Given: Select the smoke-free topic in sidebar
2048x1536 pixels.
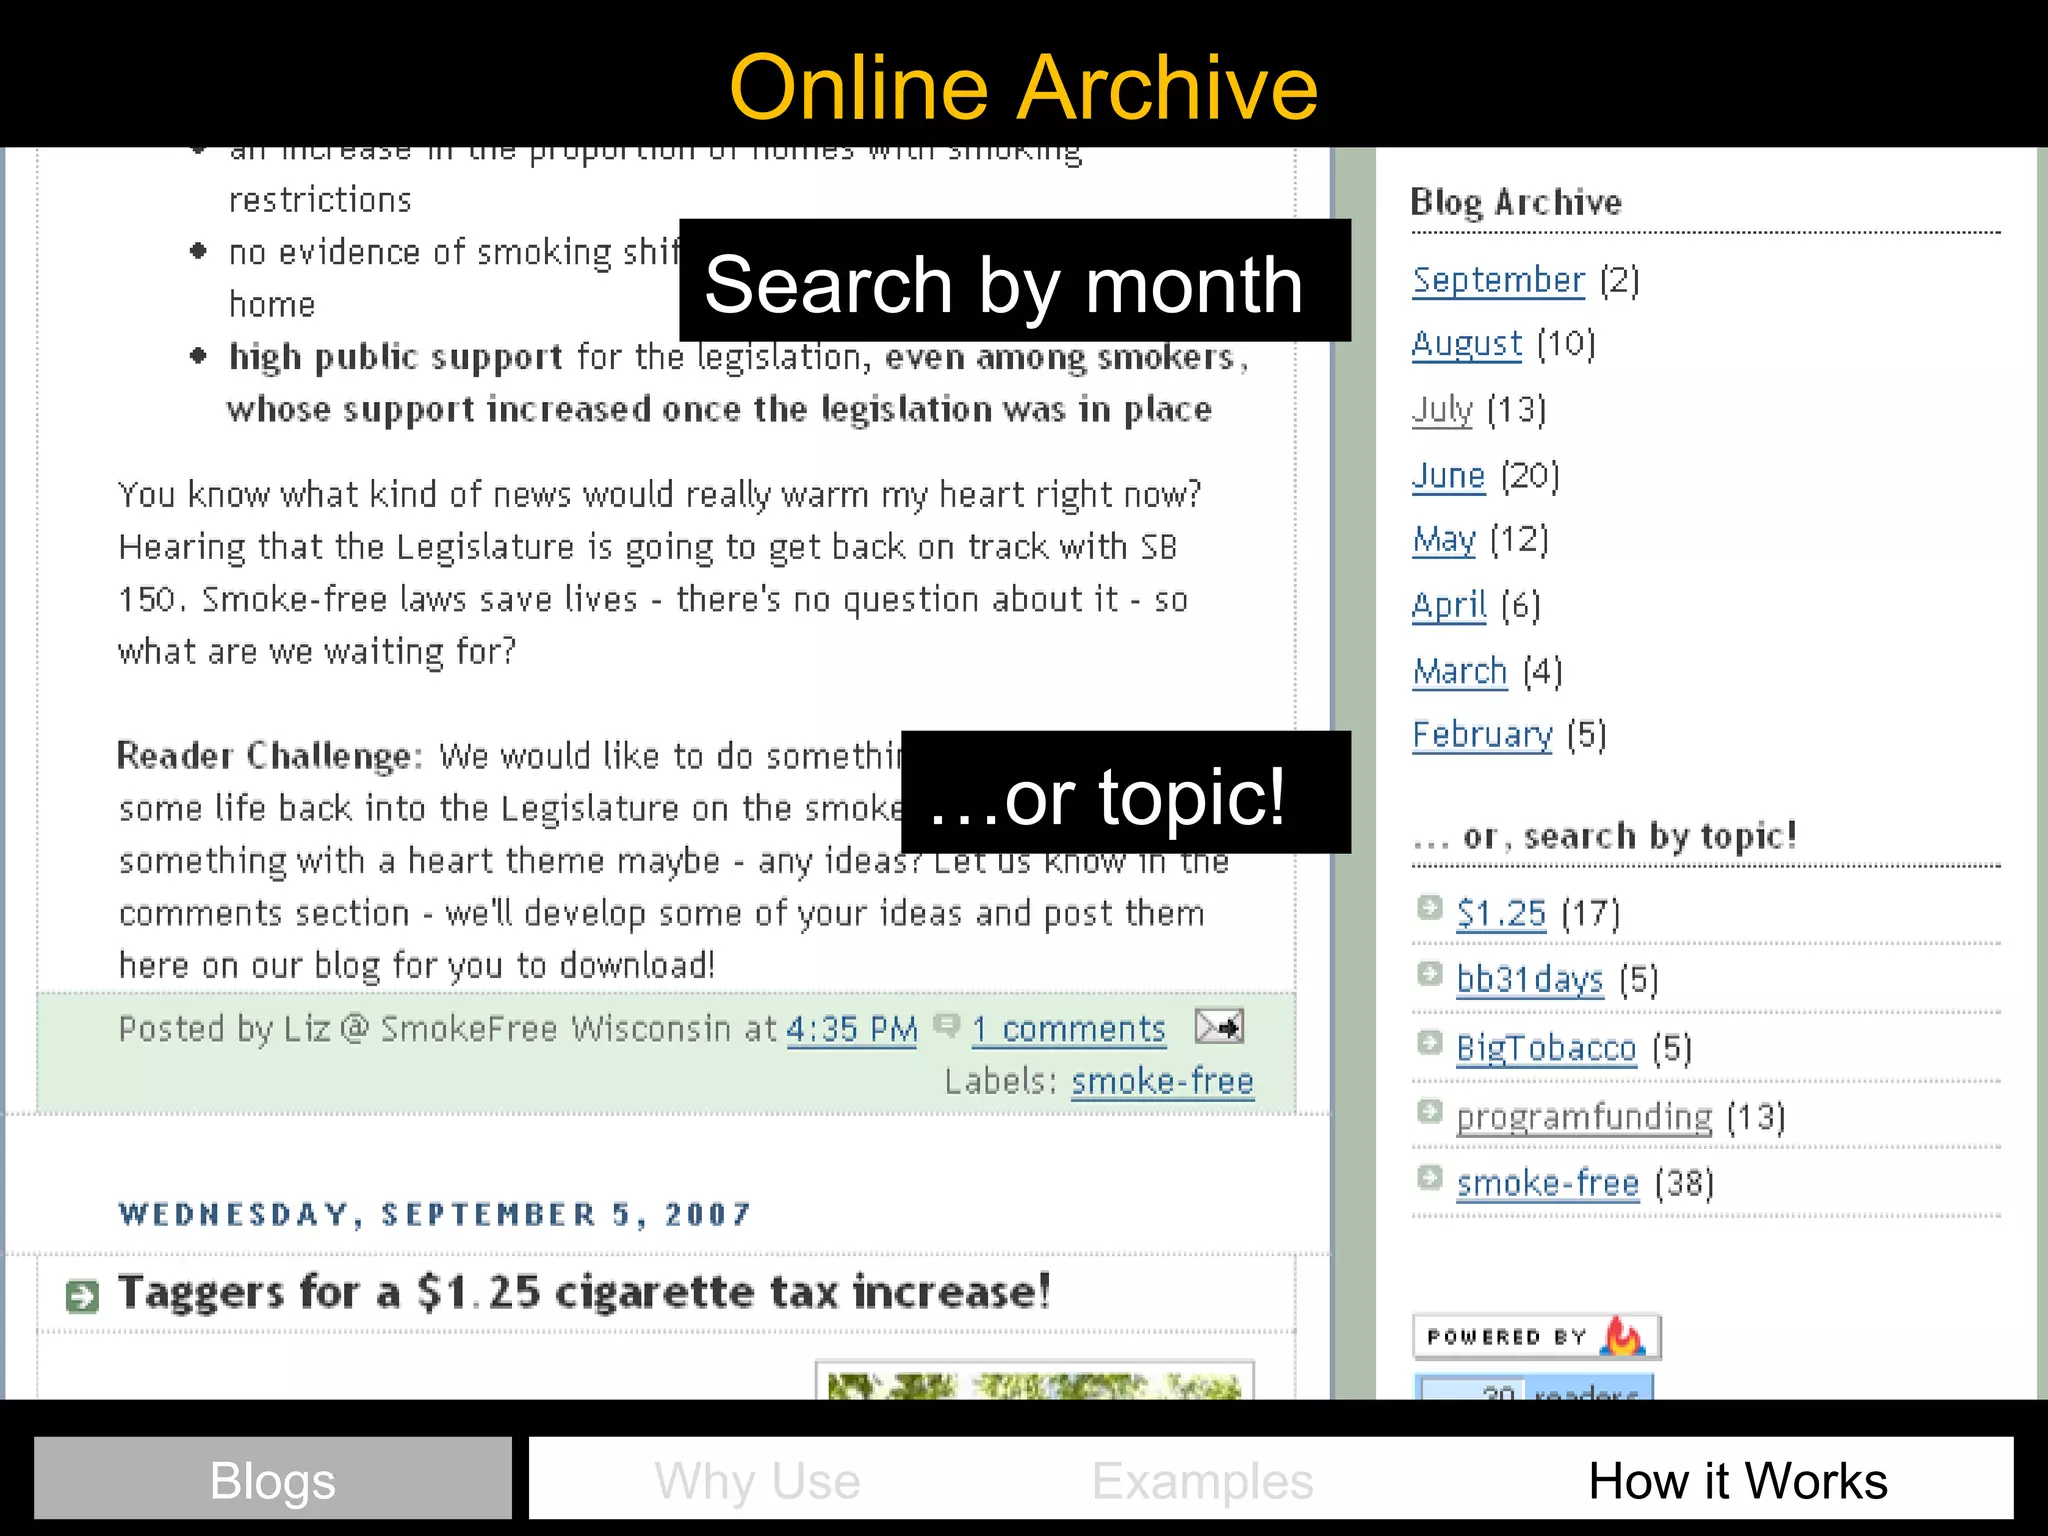Looking at the screenshot, I should (x=1548, y=1183).
